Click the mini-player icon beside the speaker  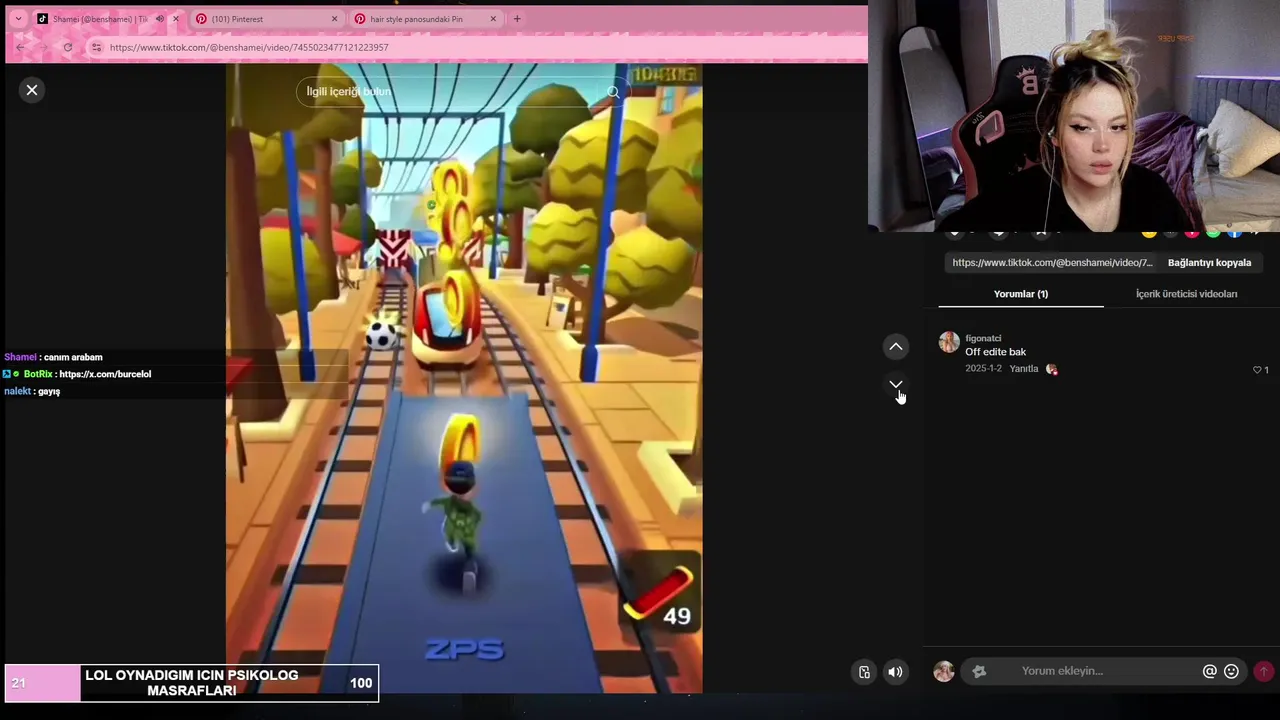(865, 672)
